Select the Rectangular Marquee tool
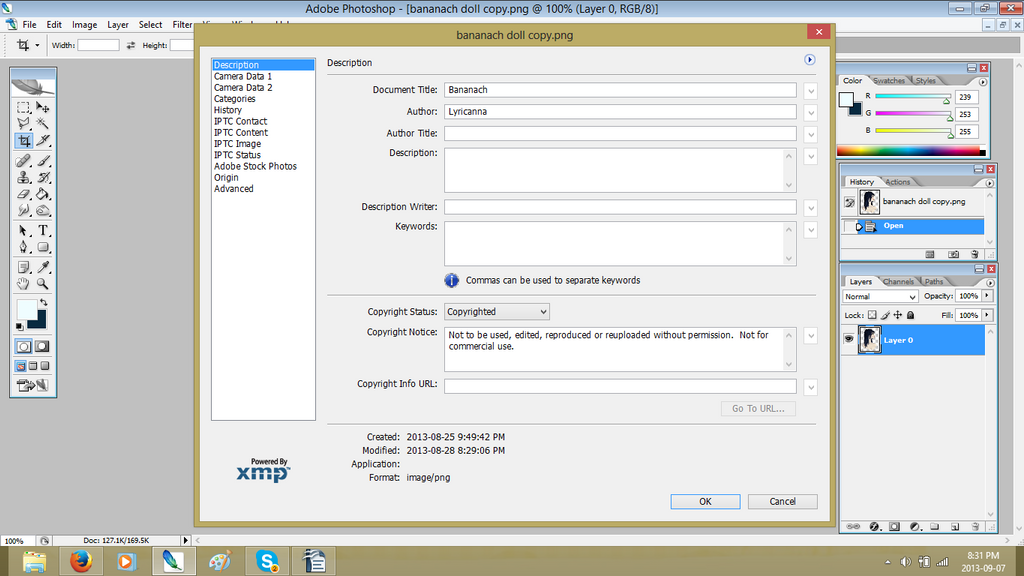 pos(24,107)
